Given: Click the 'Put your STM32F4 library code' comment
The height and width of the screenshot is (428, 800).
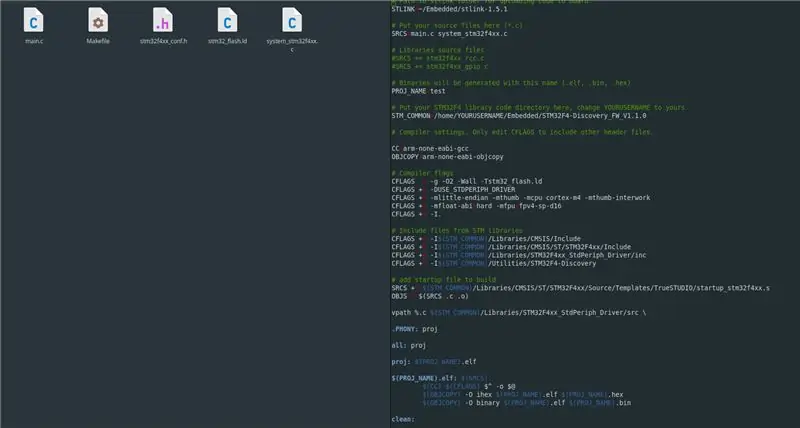Looking at the screenshot, I should [540, 108].
